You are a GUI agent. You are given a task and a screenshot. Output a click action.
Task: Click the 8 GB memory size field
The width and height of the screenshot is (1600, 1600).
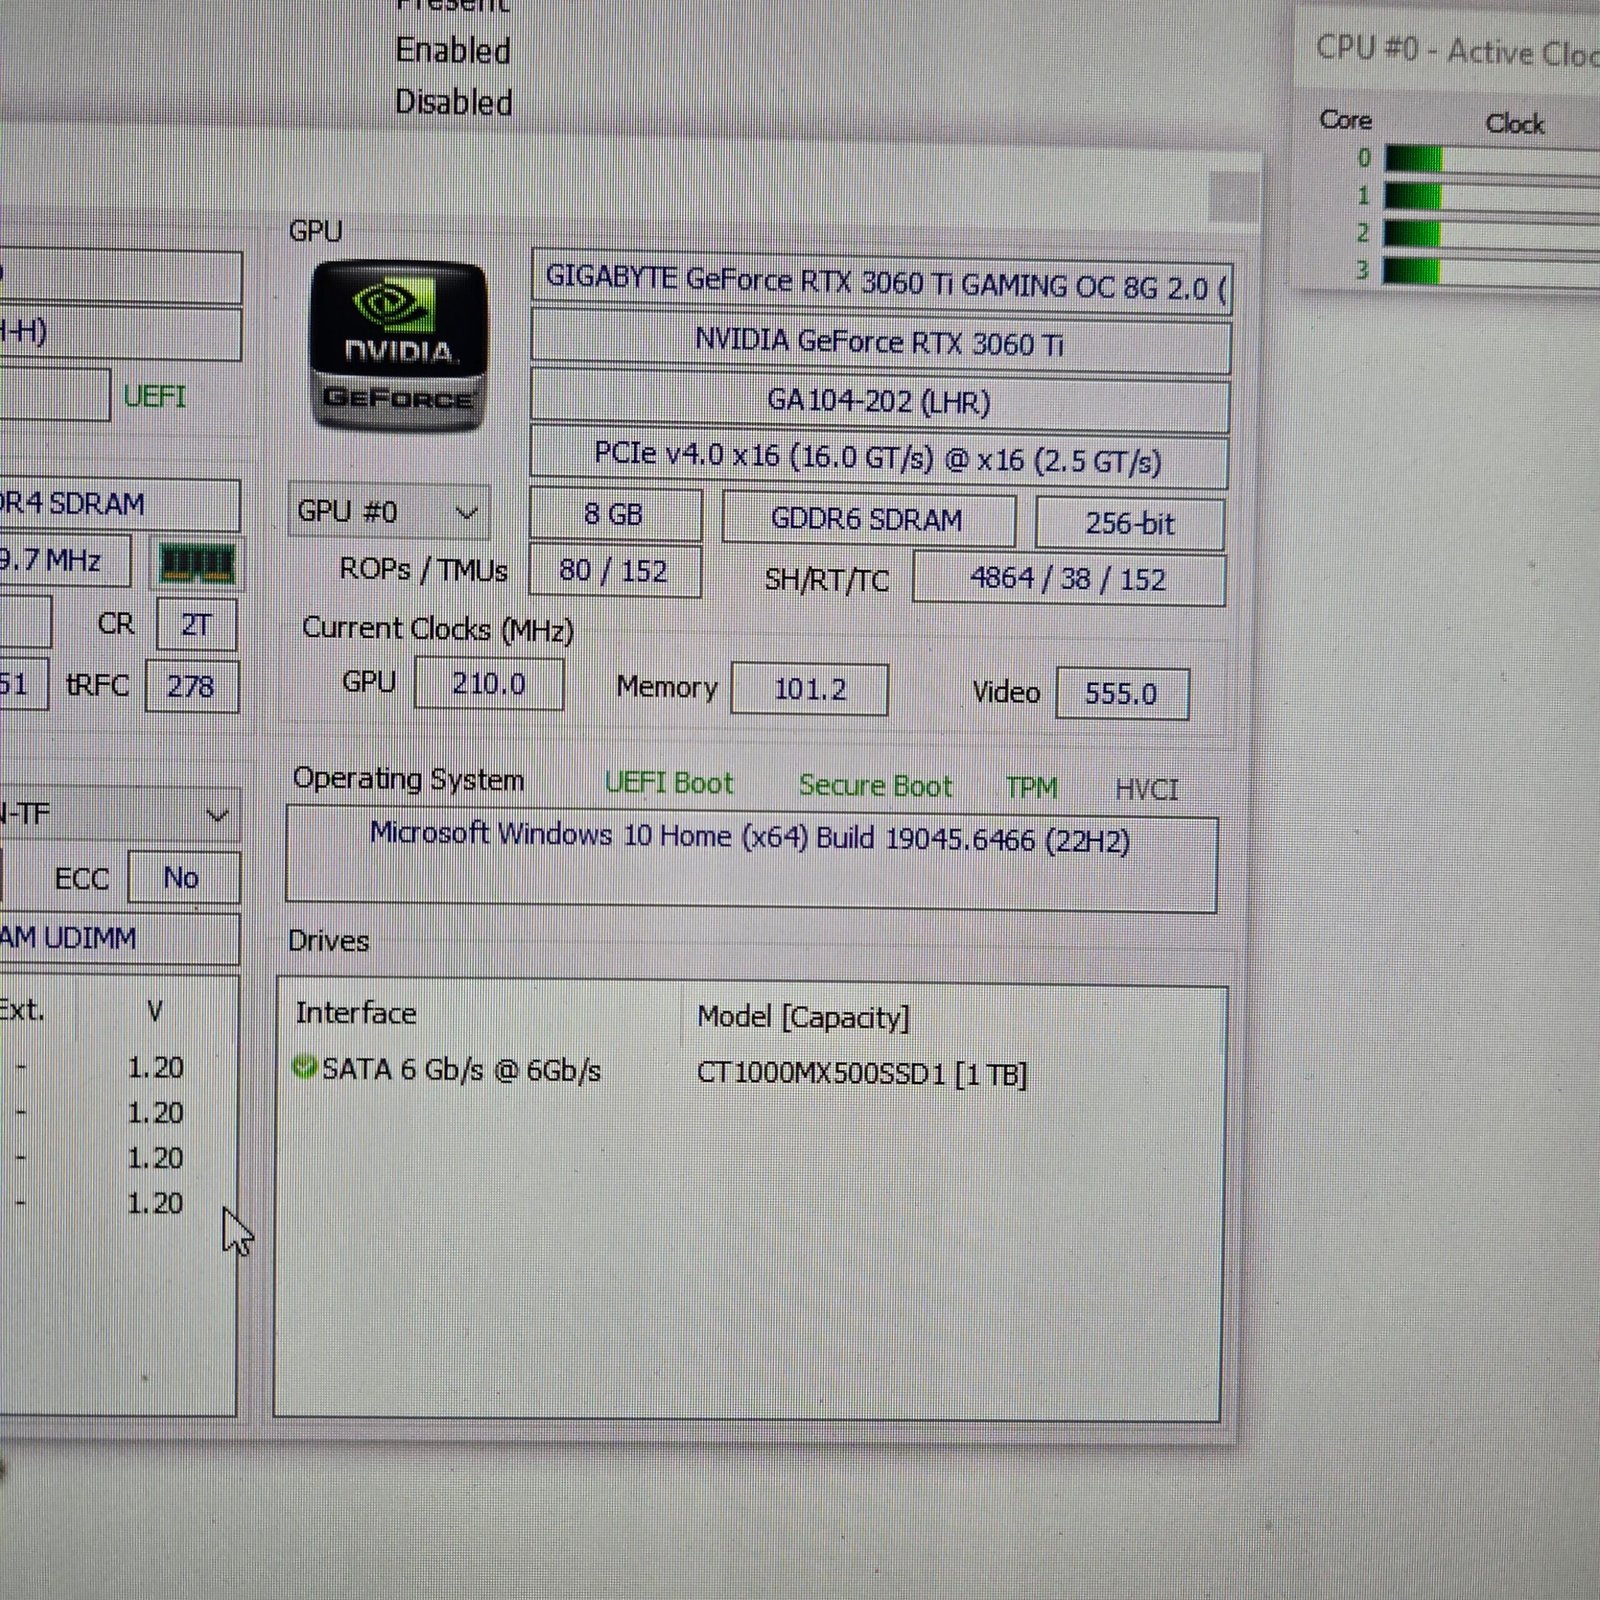pos(615,515)
